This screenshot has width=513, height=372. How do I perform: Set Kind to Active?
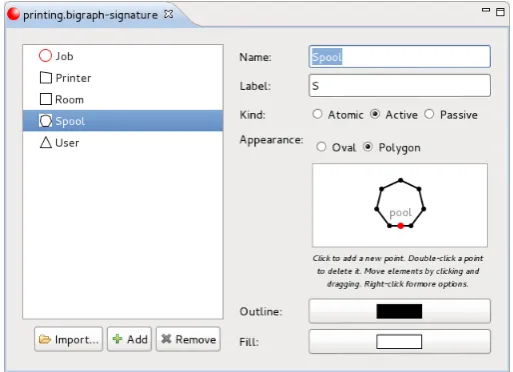tap(375, 114)
